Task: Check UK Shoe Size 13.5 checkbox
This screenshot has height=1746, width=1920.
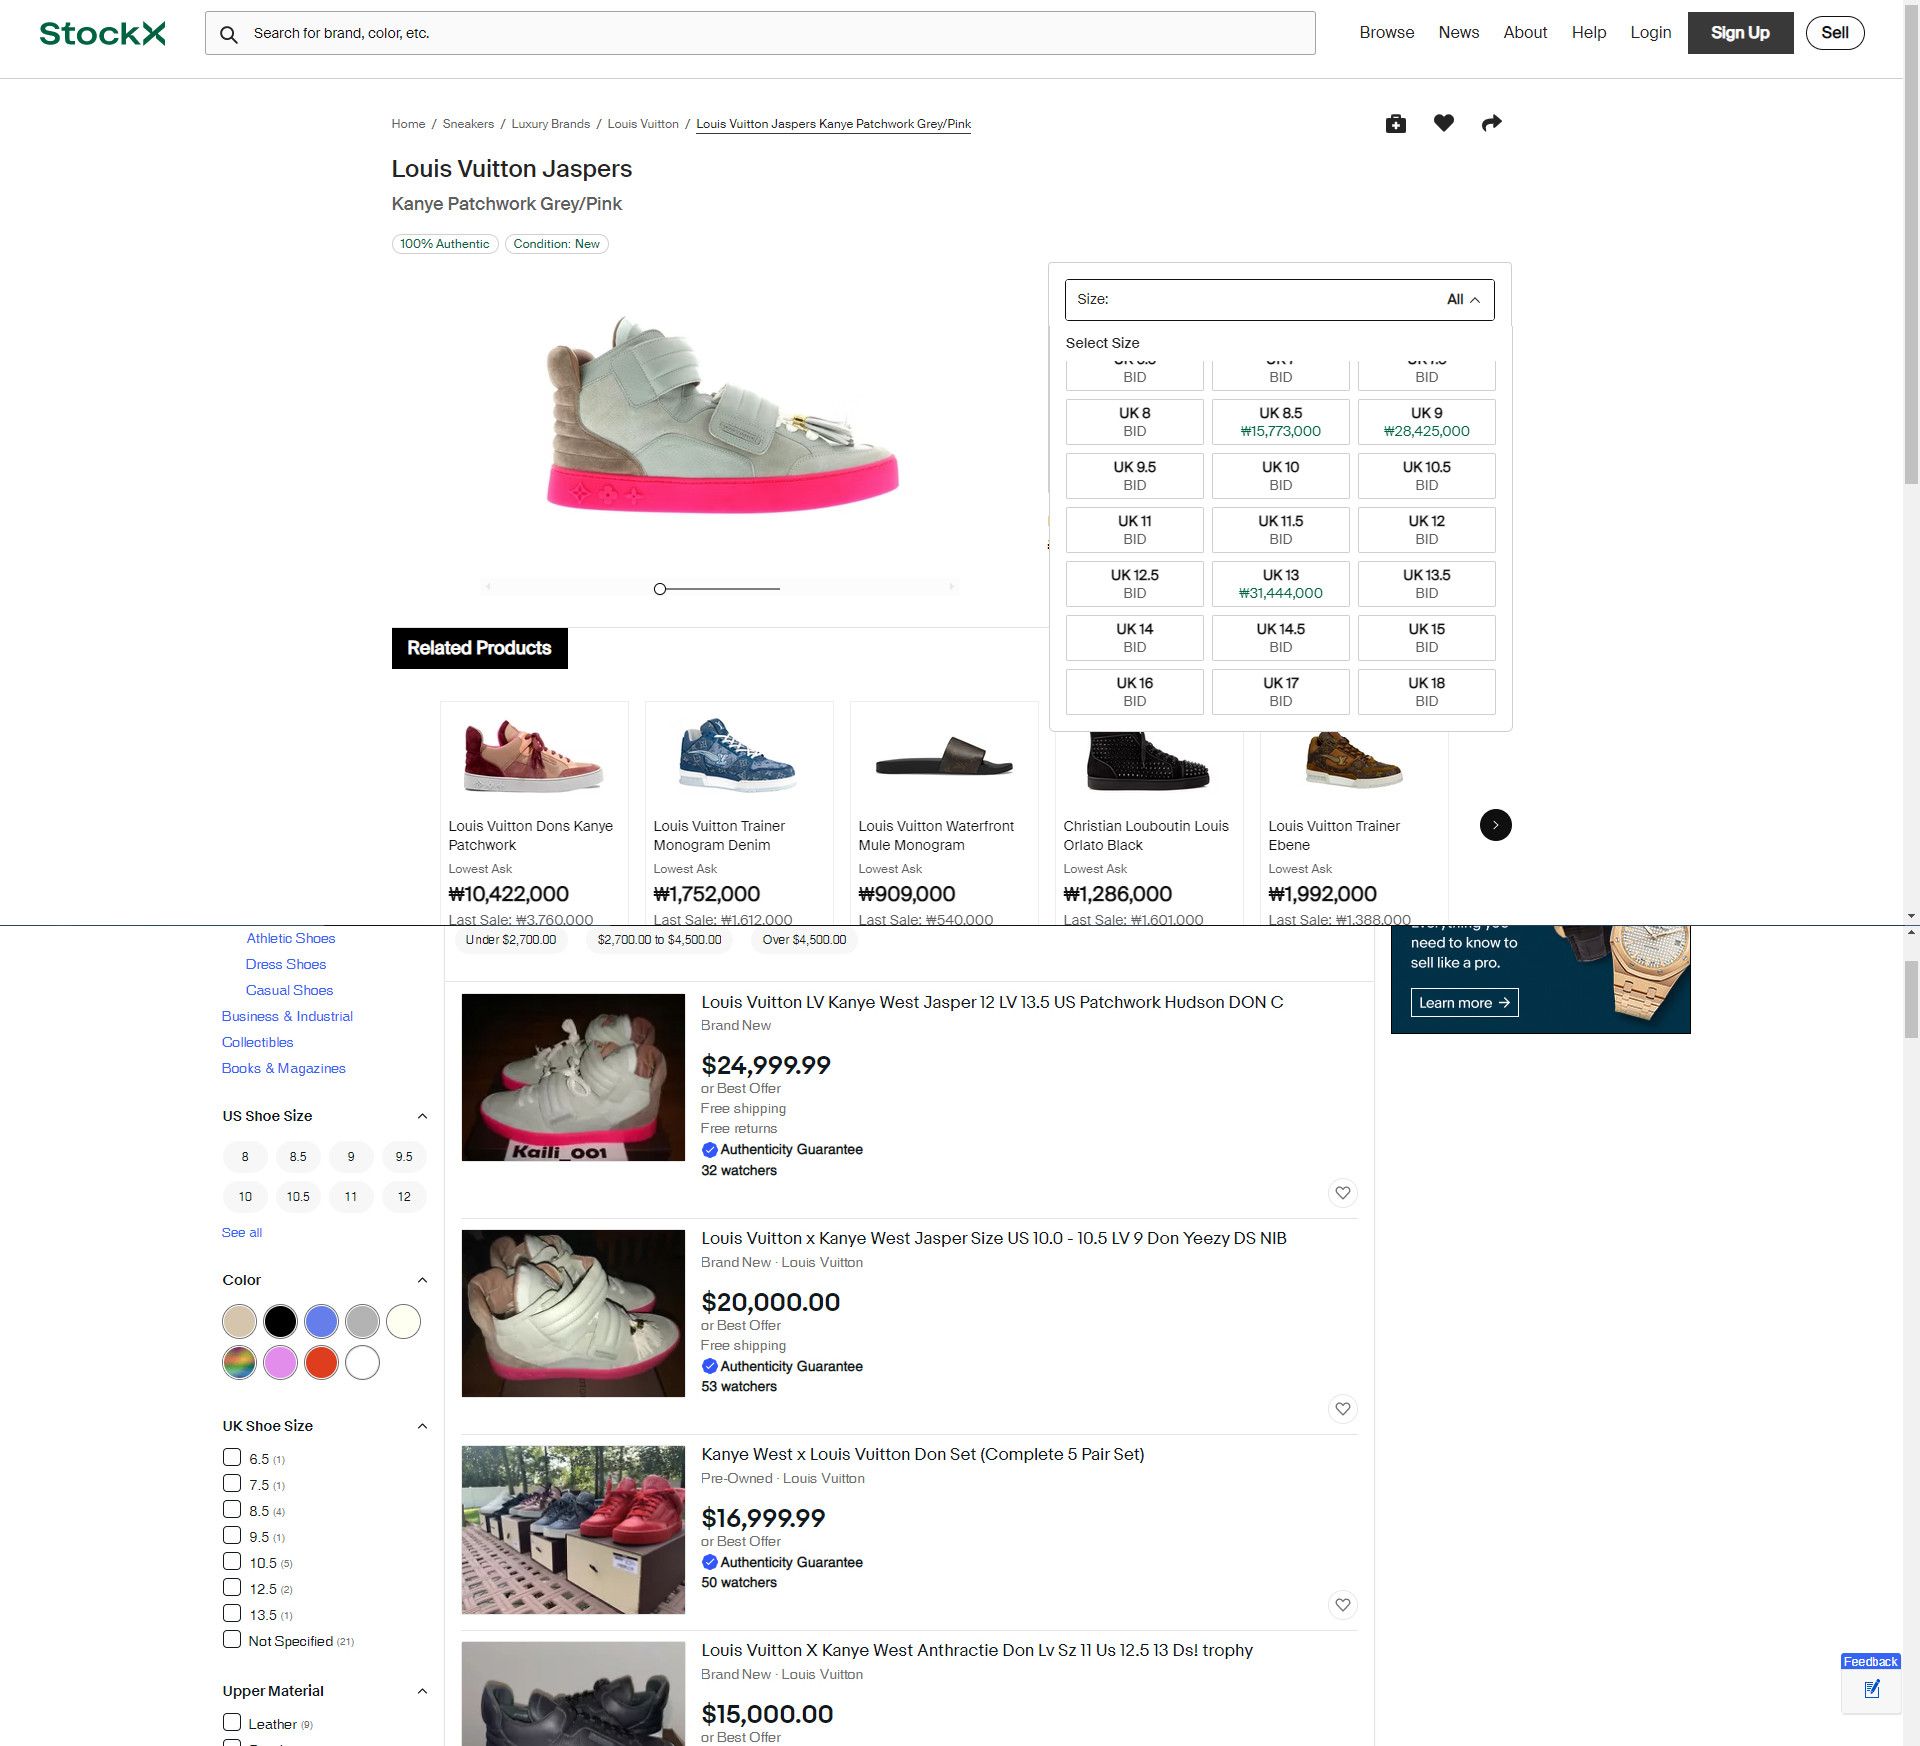Action: click(x=232, y=1614)
